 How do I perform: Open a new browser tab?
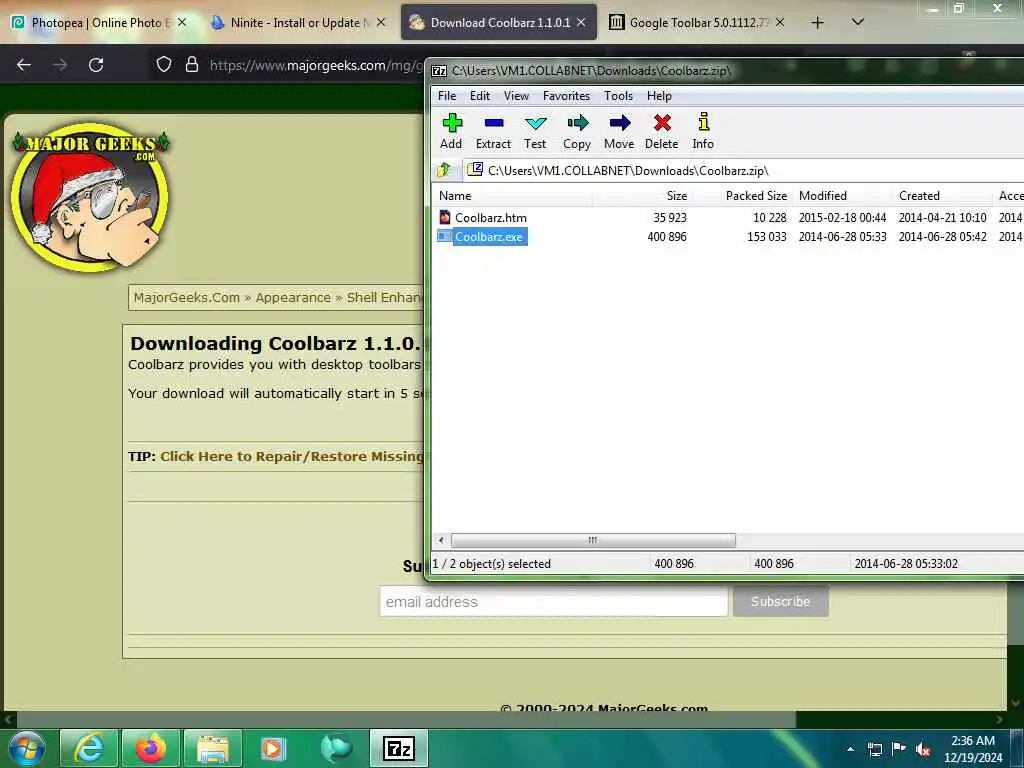click(x=817, y=23)
